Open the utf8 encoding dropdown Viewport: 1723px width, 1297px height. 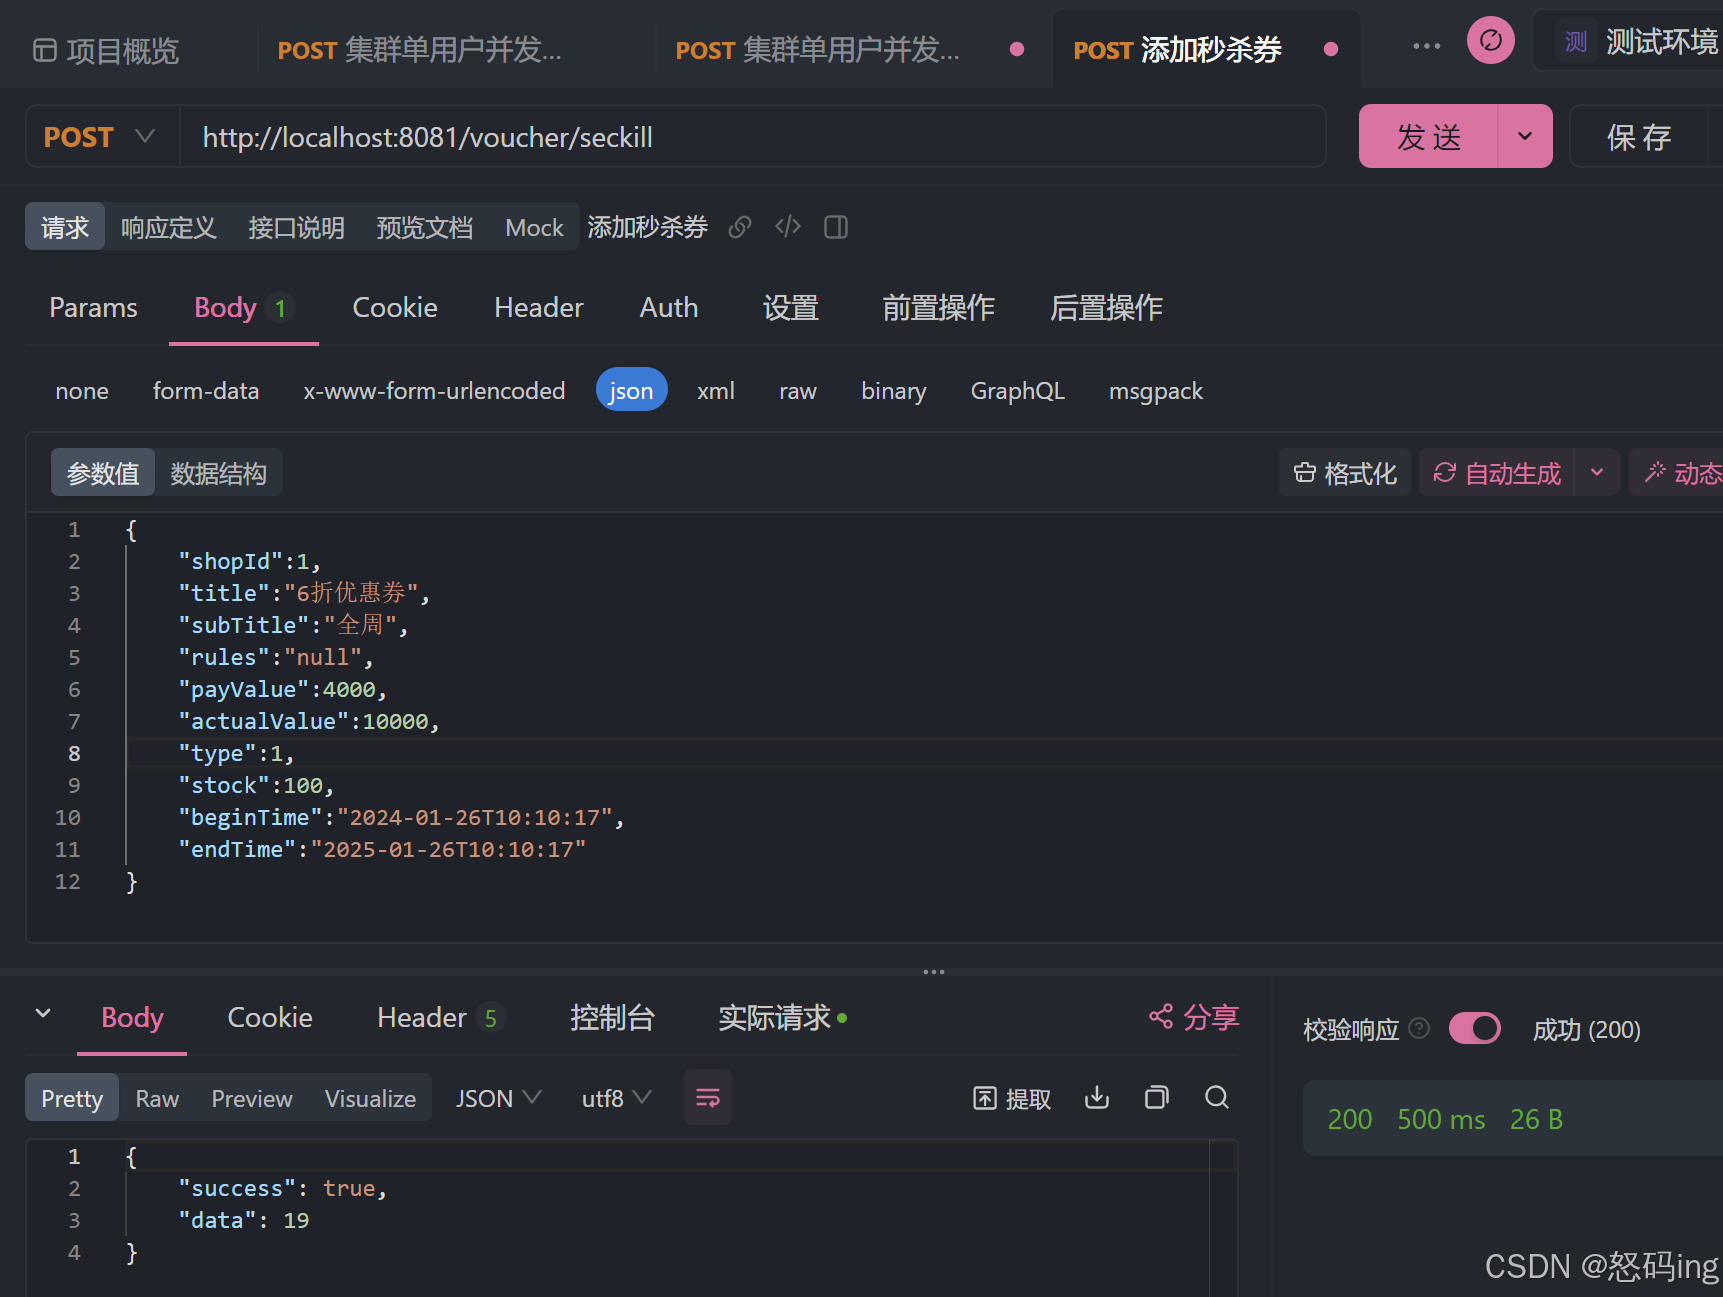tap(616, 1098)
